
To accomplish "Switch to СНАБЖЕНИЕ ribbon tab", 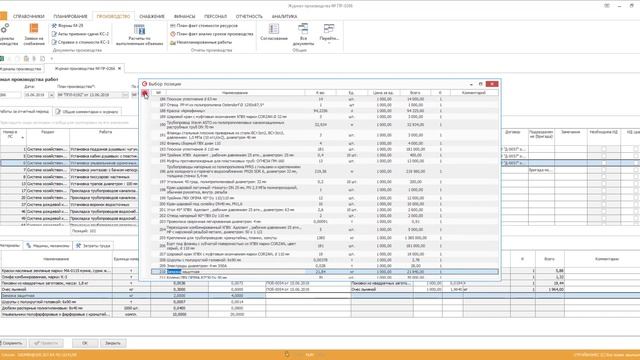I will (152, 16).
